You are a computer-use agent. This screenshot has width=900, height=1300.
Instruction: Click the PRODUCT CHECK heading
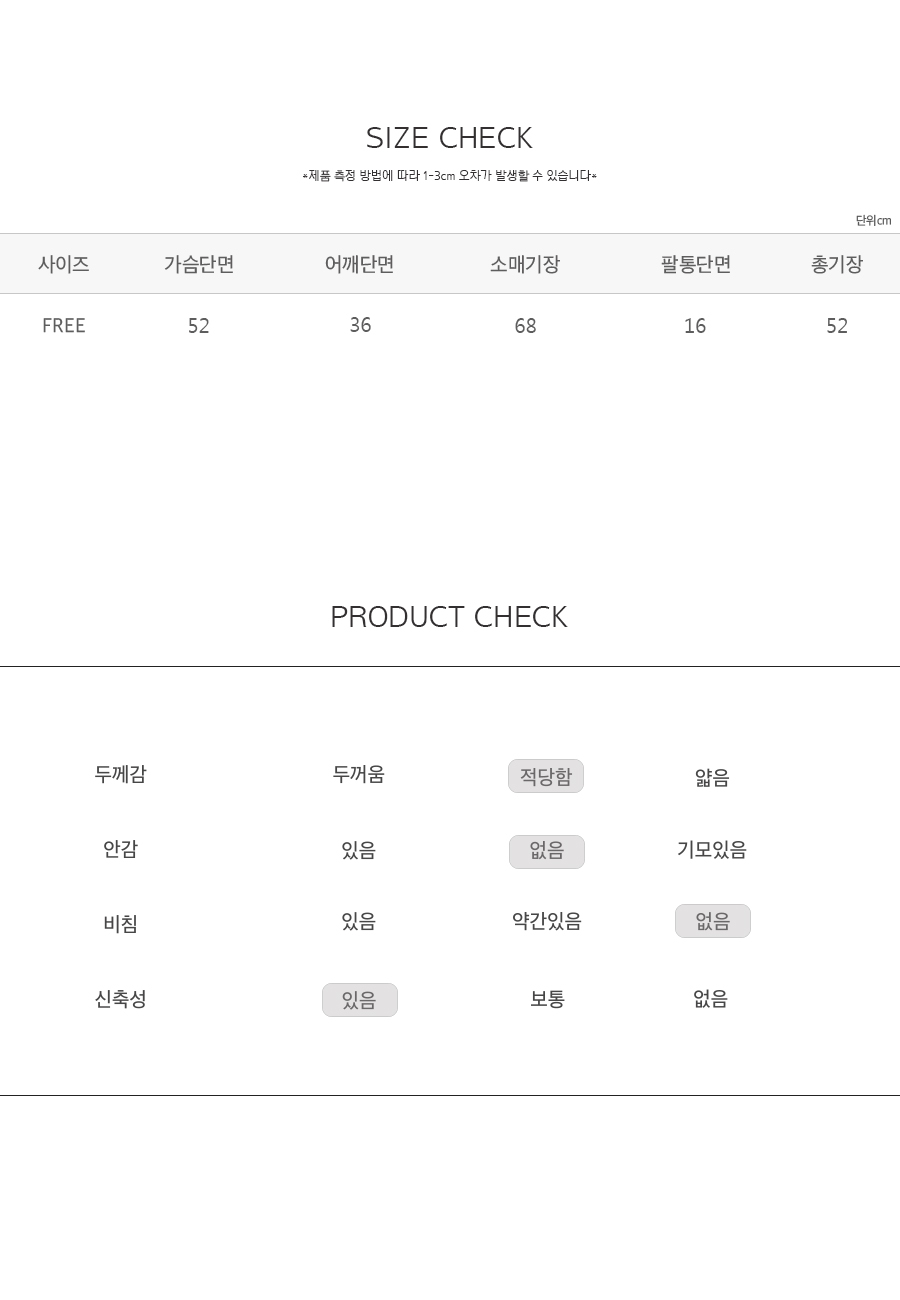(x=449, y=617)
